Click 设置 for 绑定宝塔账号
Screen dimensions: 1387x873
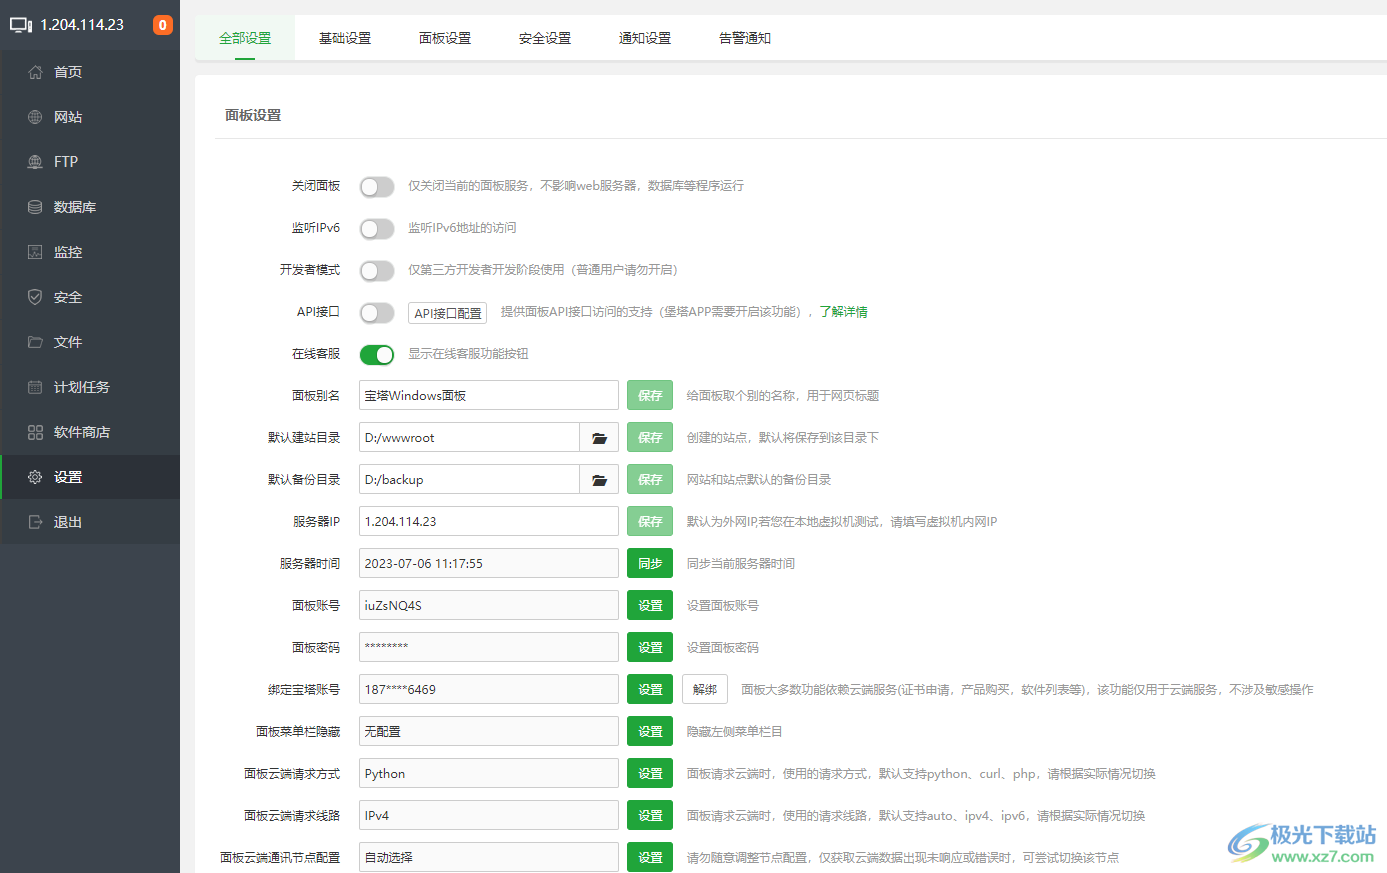click(650, 690)
